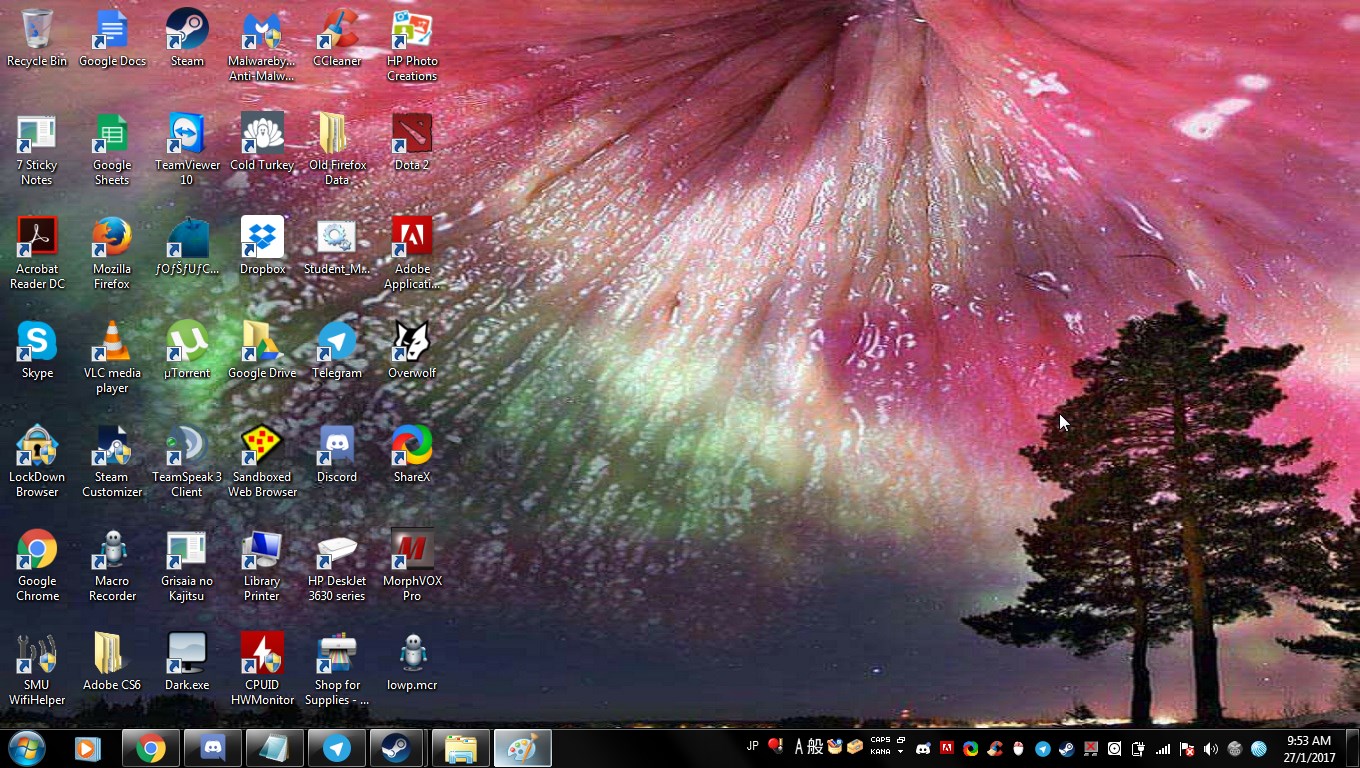This screenshot has width=1360, height=768.
Task: Click the Show Desktop strip beside the clock
Action: (x=1352, y=748)
